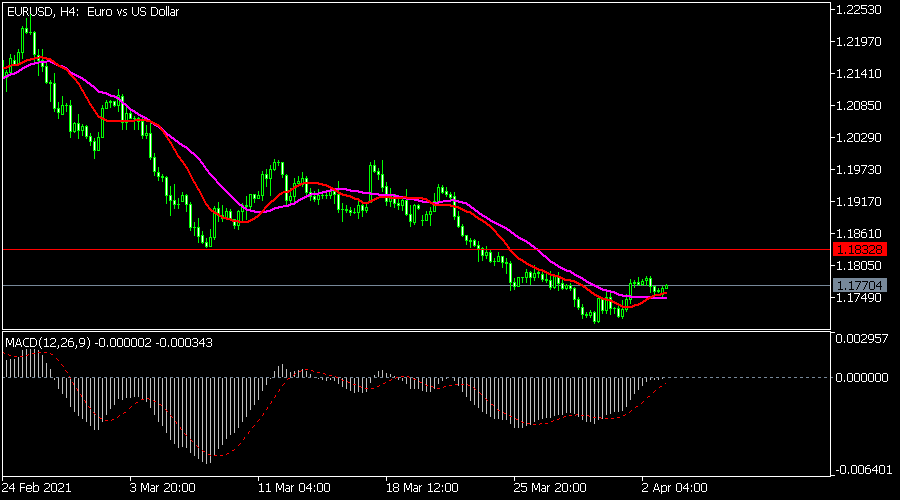This screenshot has height=500, width=900.
Task: Select the 2 Apr 04:00 time label
Action: tap(675, 488)
